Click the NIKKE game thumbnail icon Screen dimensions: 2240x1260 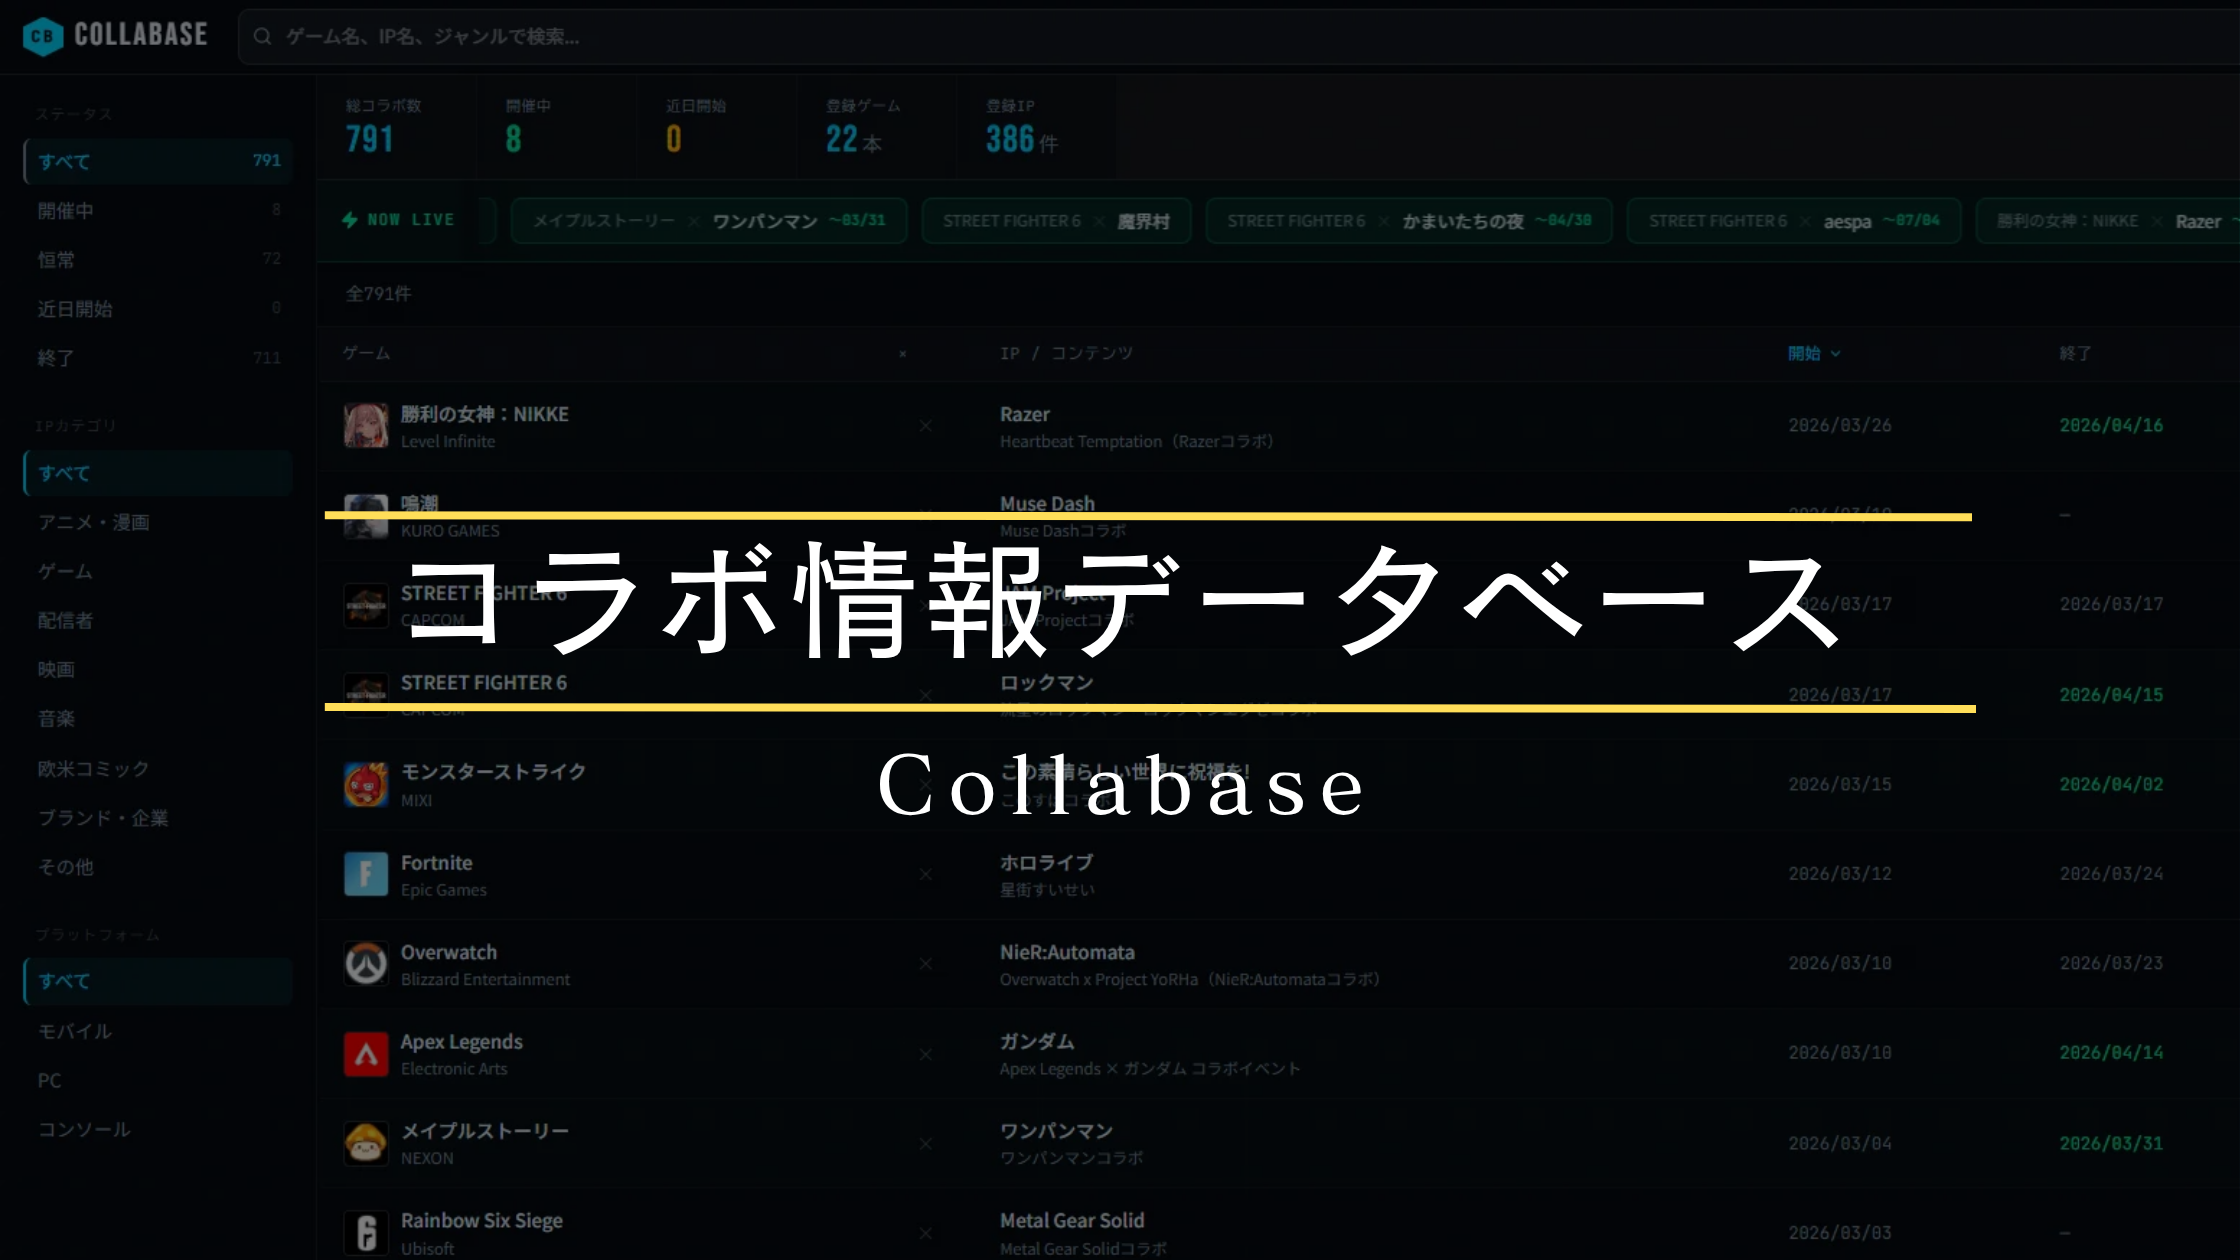tap(366, 426)
